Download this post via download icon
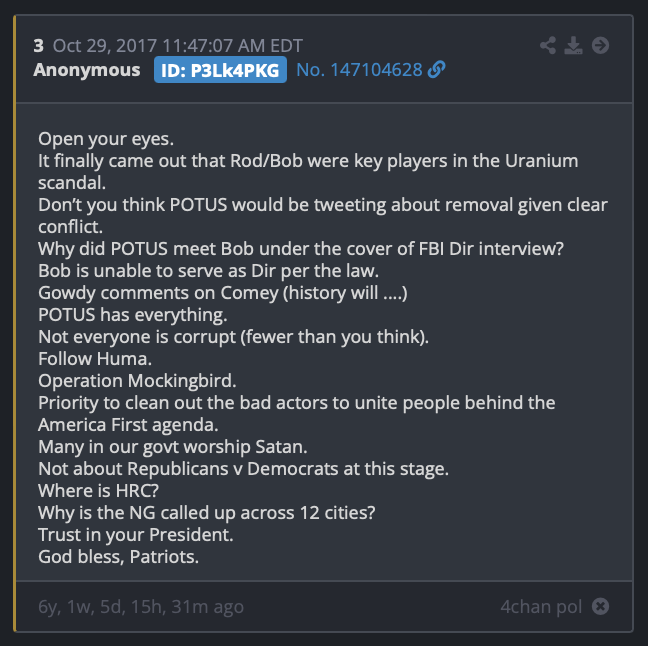 point(573,45)
